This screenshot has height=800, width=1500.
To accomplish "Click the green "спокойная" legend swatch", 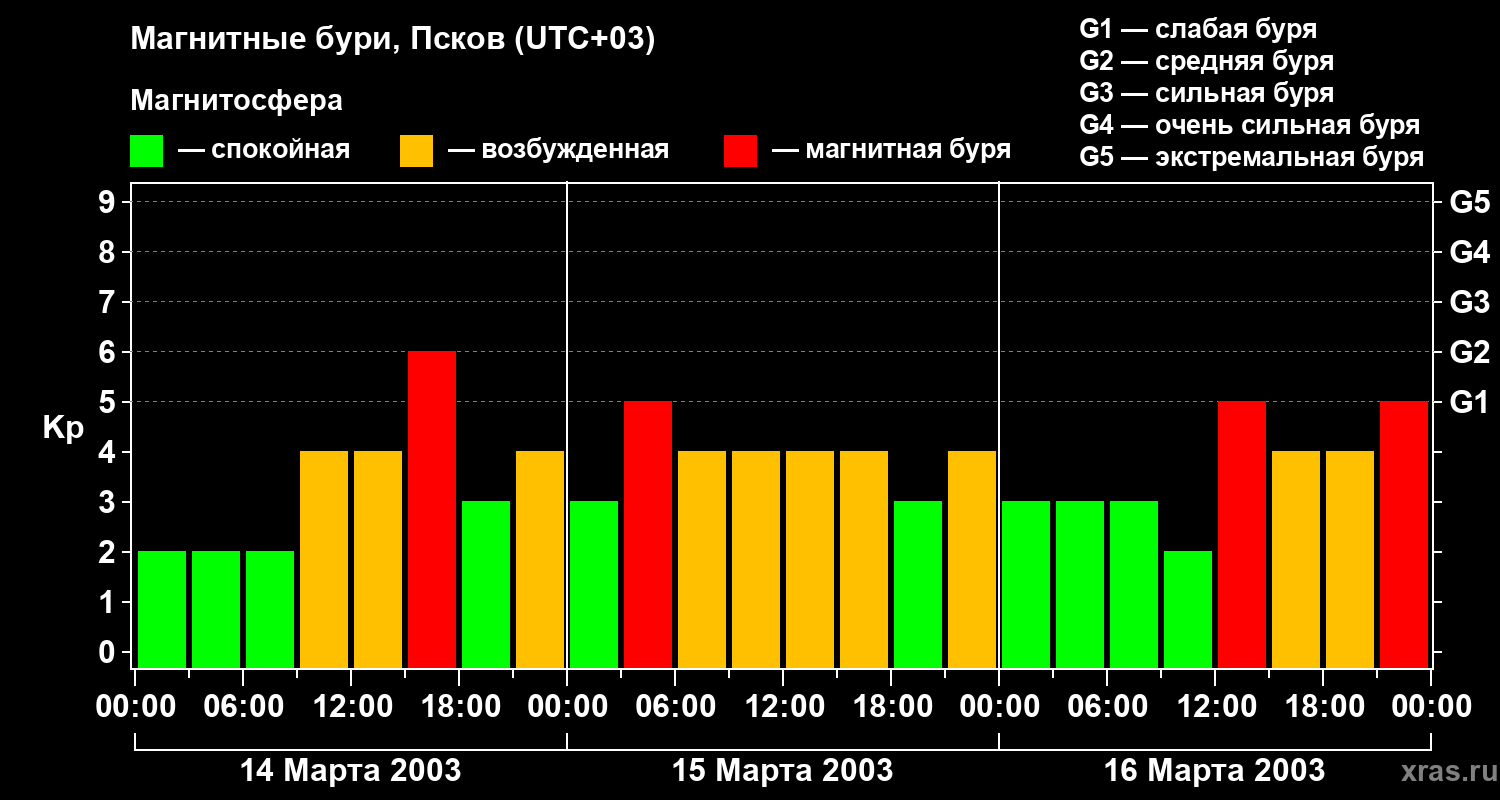I will 146,151.
